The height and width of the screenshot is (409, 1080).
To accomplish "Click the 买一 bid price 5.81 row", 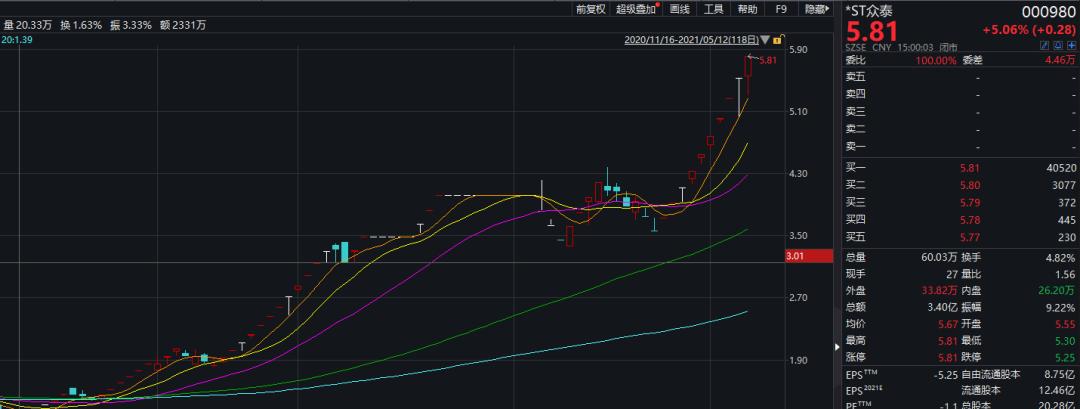I will point(960,167).
